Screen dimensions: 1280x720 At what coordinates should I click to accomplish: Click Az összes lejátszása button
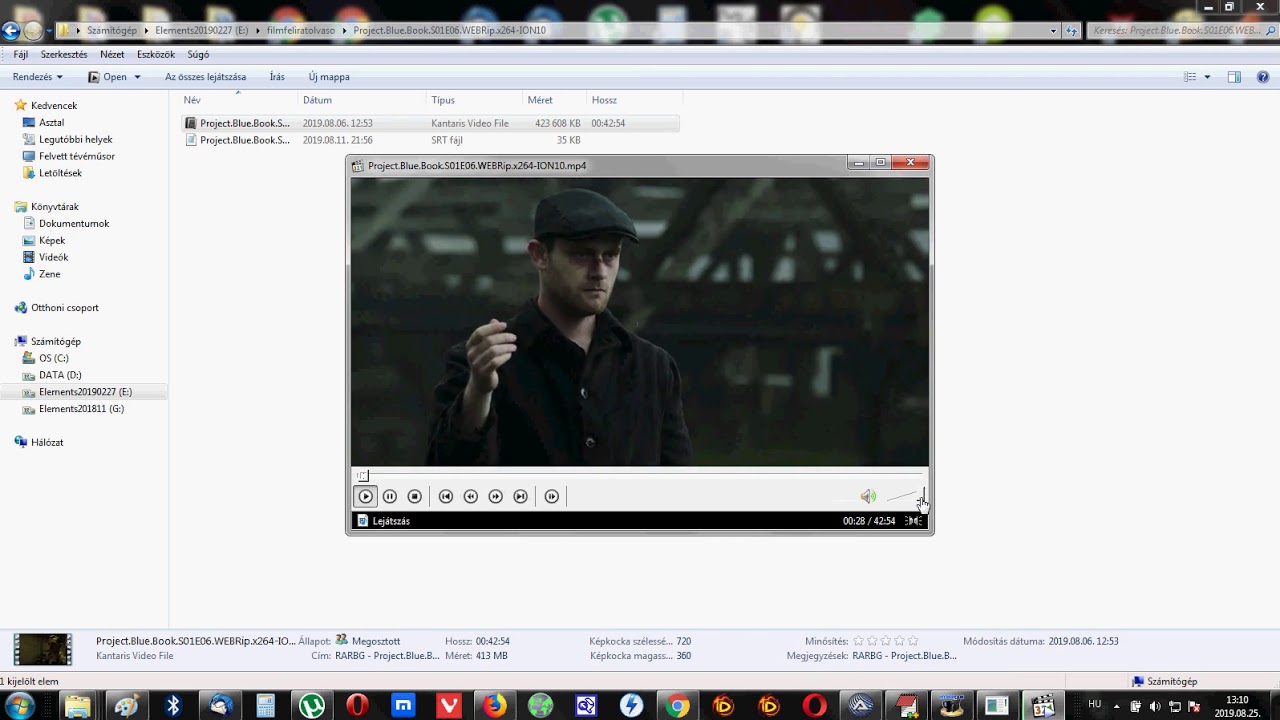(205, 77)
